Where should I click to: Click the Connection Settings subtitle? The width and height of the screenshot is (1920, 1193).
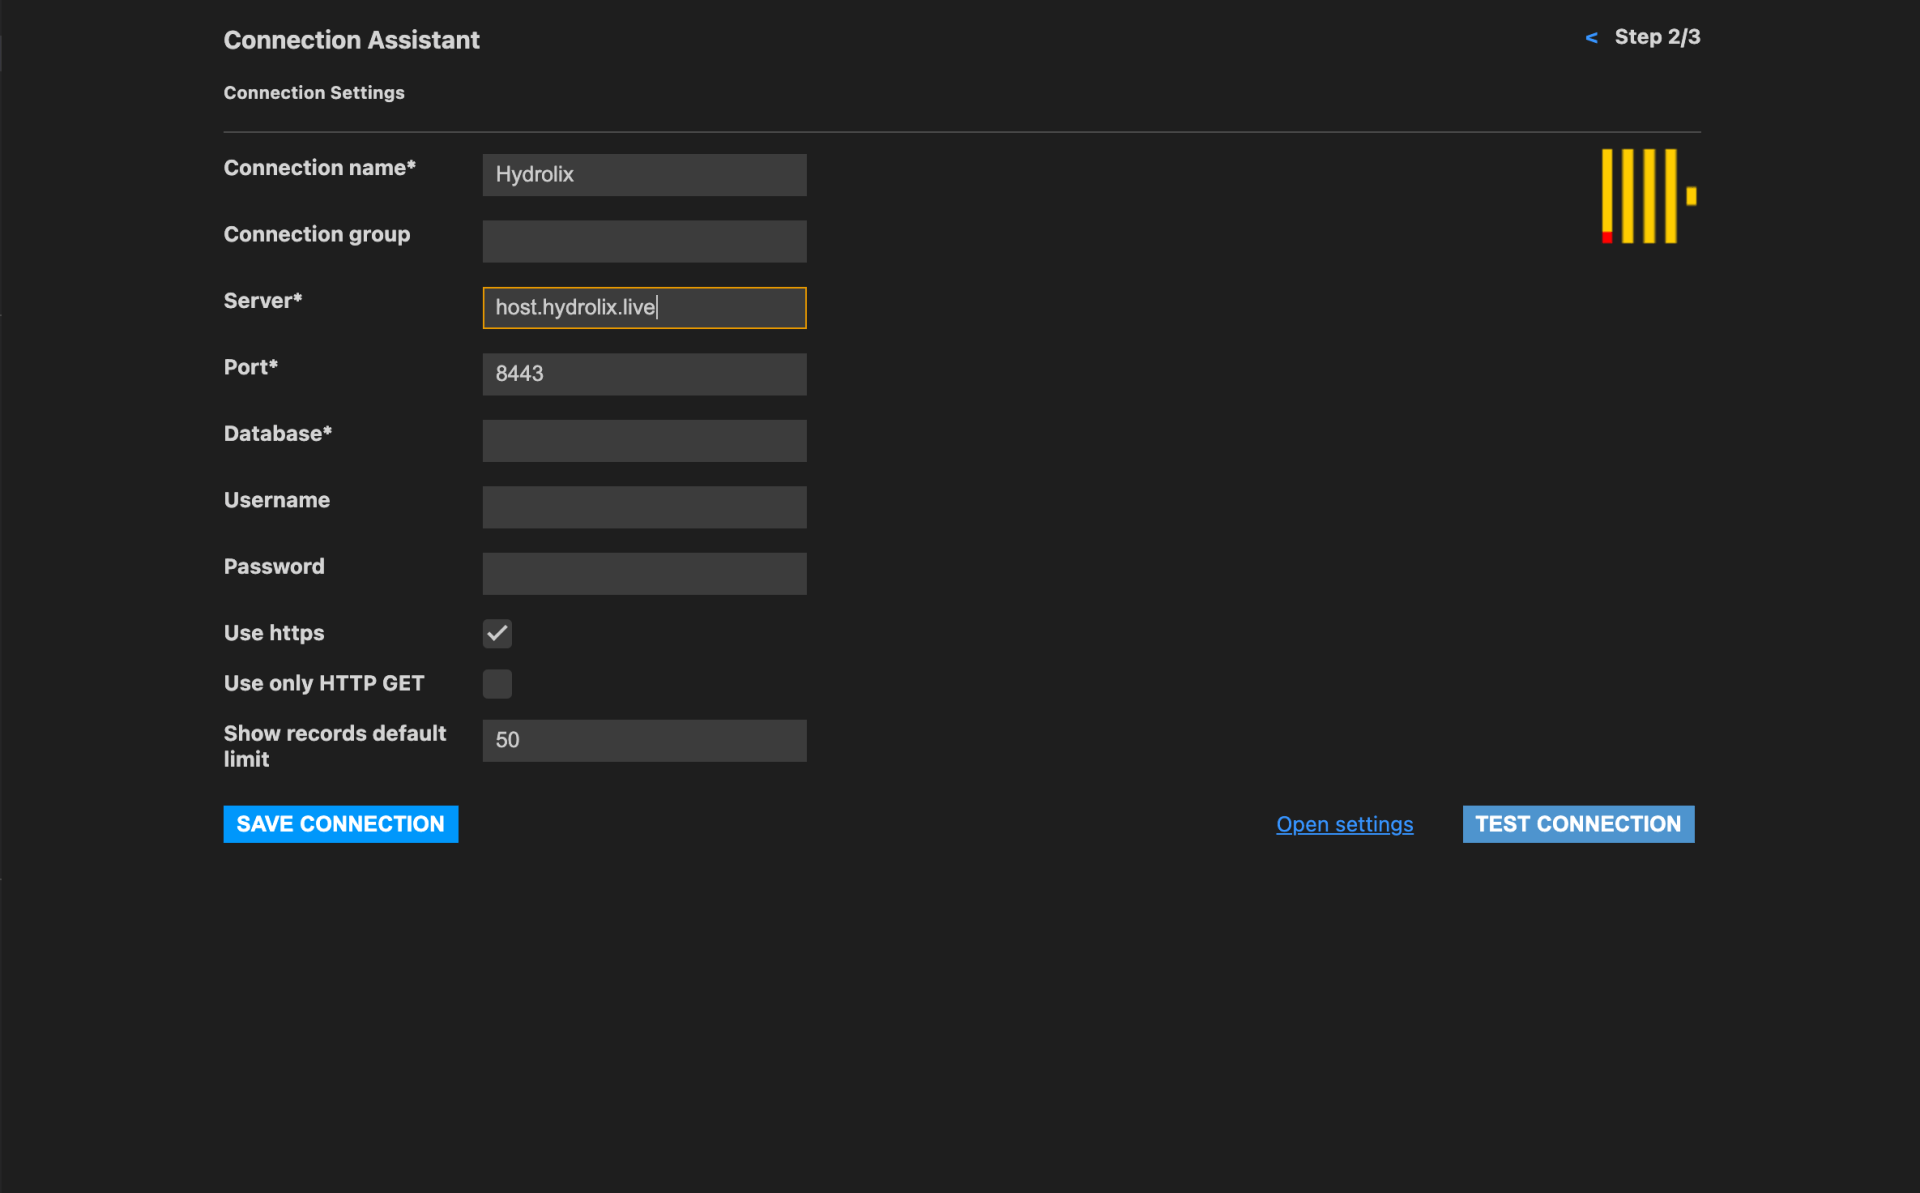coord(314,93)
